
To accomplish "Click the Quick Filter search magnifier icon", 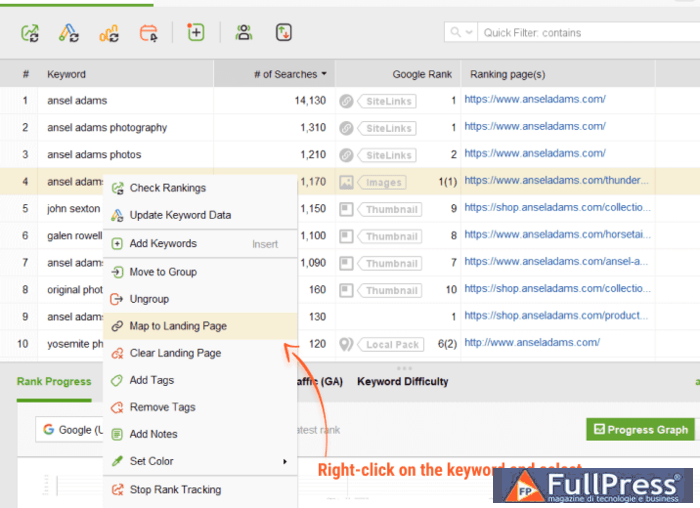I will pyautogui.click(x=455, y=32).
